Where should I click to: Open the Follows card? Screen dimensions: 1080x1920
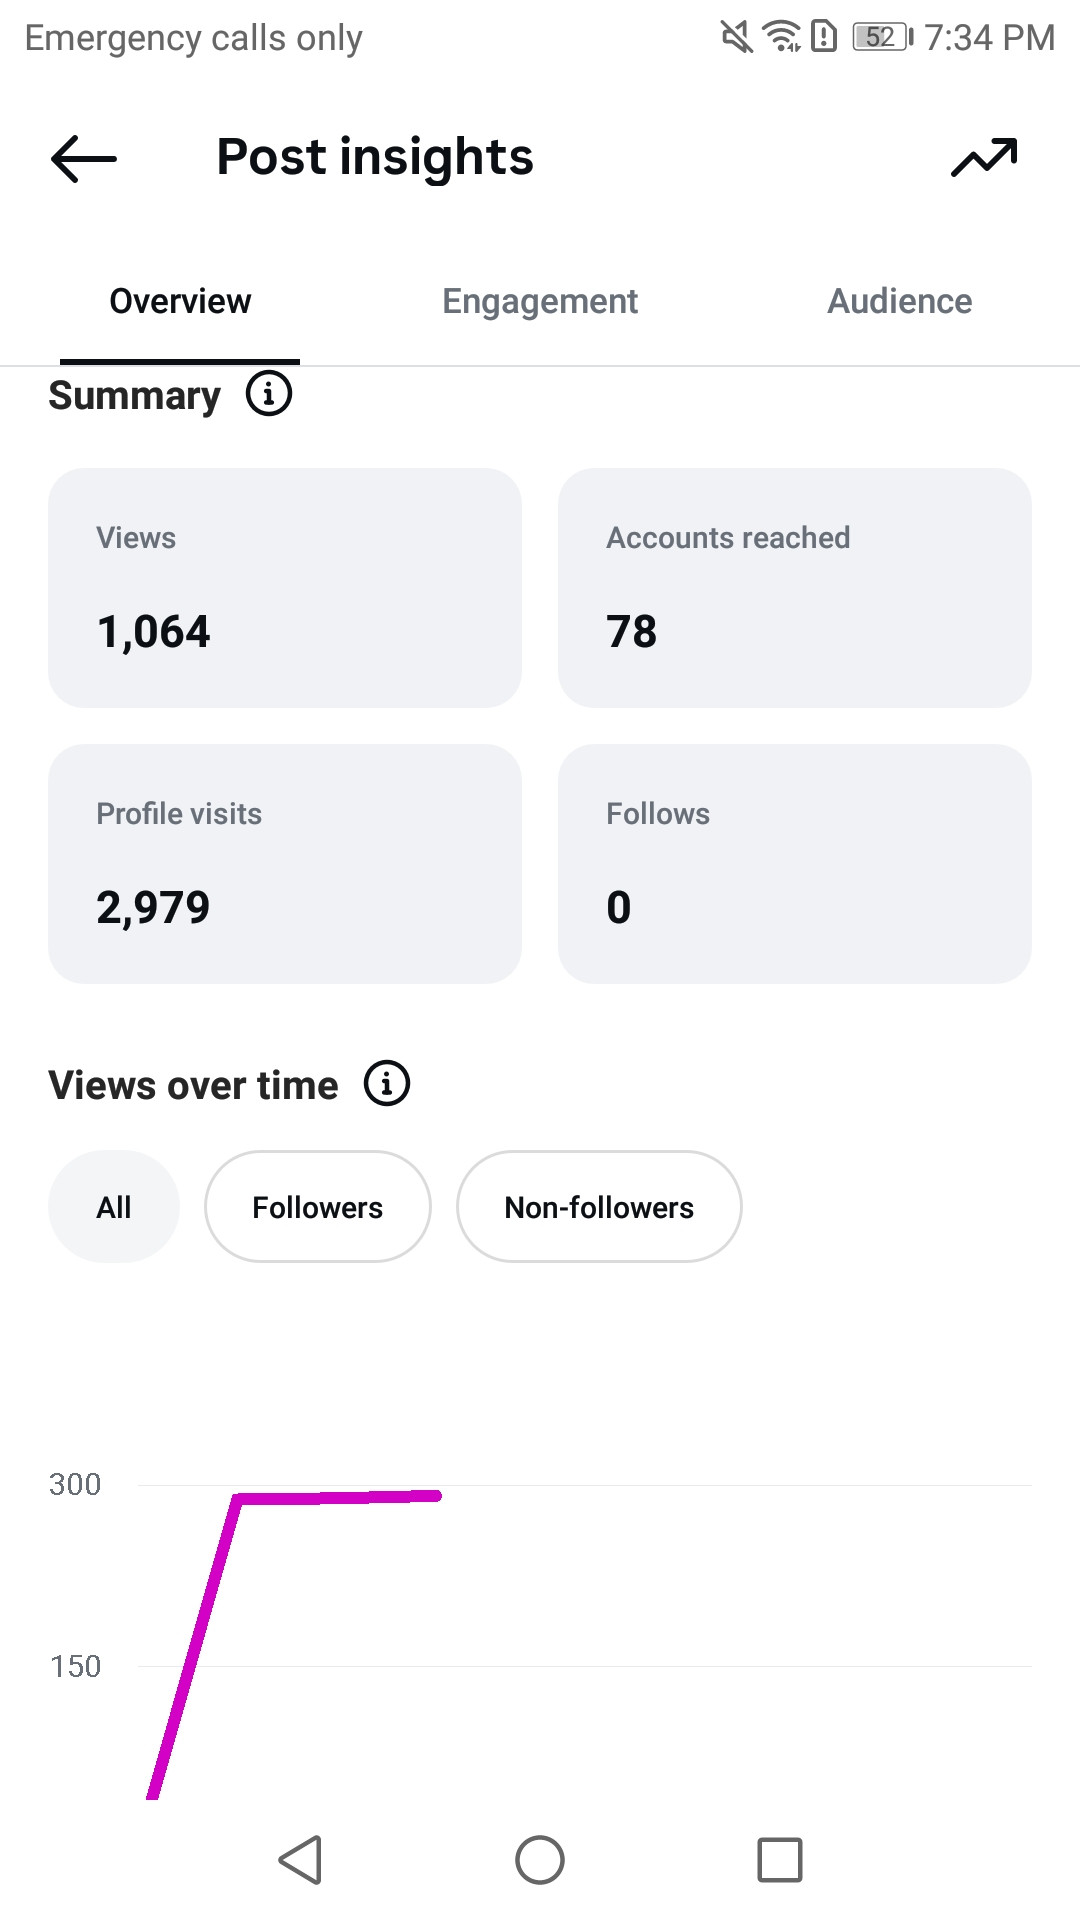[795, 864]
